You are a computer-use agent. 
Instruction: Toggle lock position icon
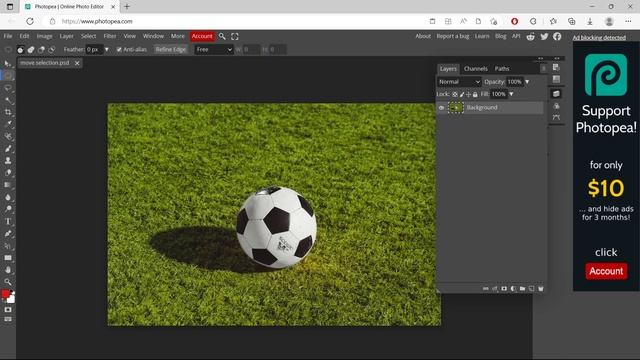[x=468, y=94]
